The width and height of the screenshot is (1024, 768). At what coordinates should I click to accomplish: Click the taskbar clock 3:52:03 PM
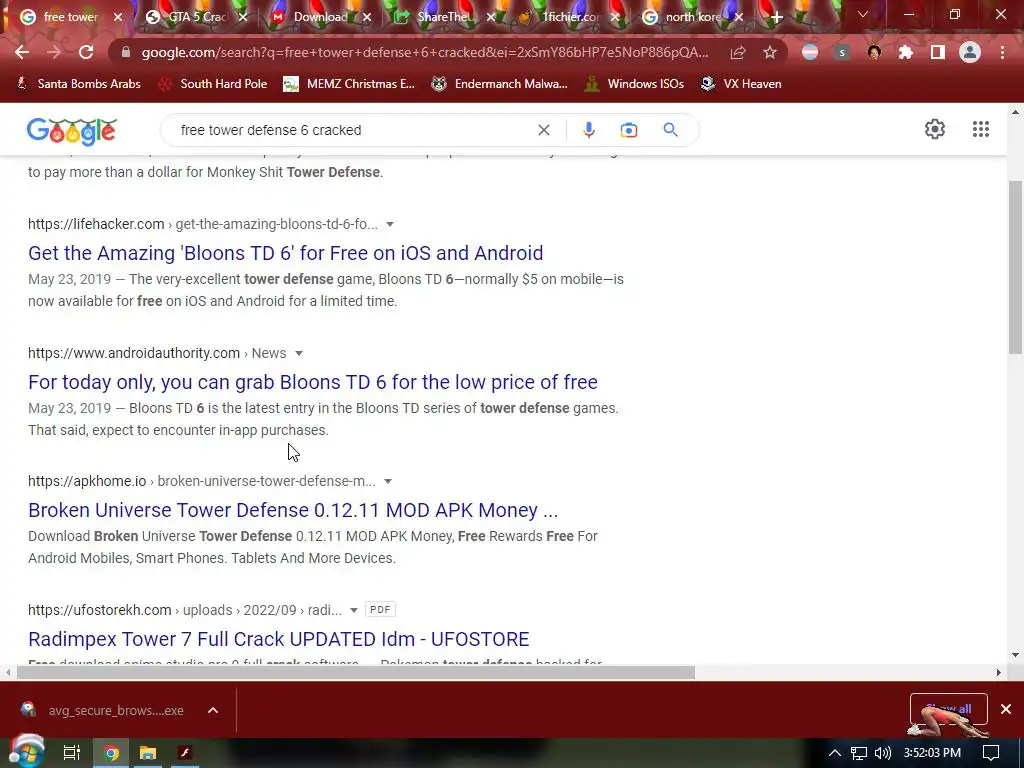(932, 753)
